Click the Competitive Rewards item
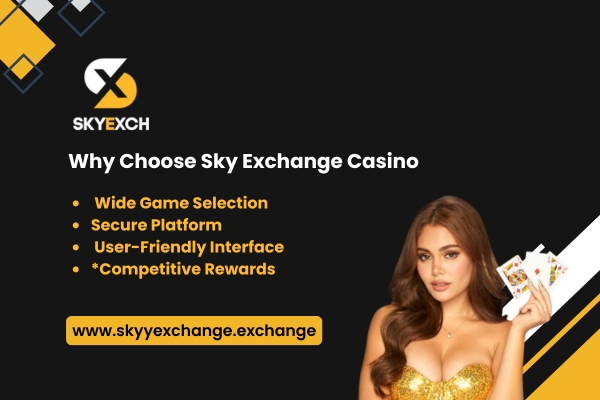The width and height of the screenshot is (600, 400). pos(183,269)
